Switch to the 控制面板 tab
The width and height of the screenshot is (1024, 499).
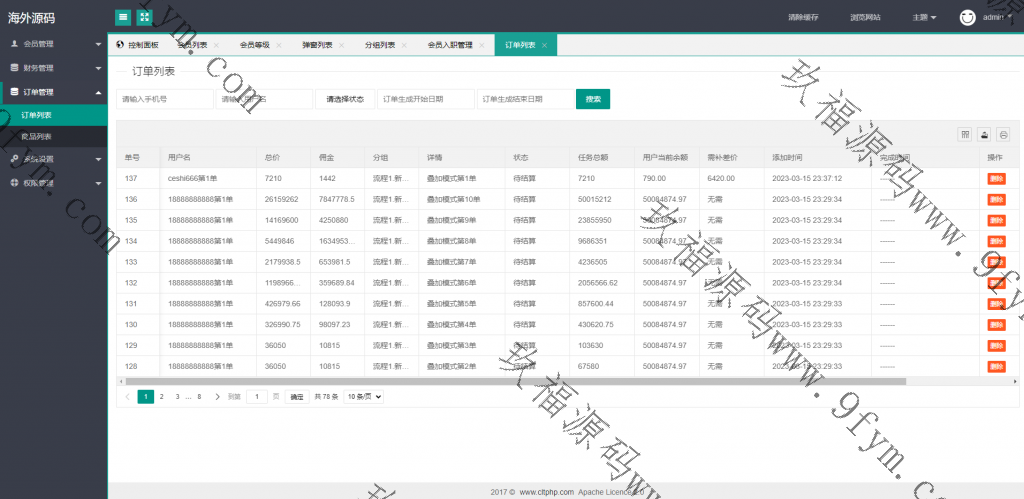click(137, 45)
